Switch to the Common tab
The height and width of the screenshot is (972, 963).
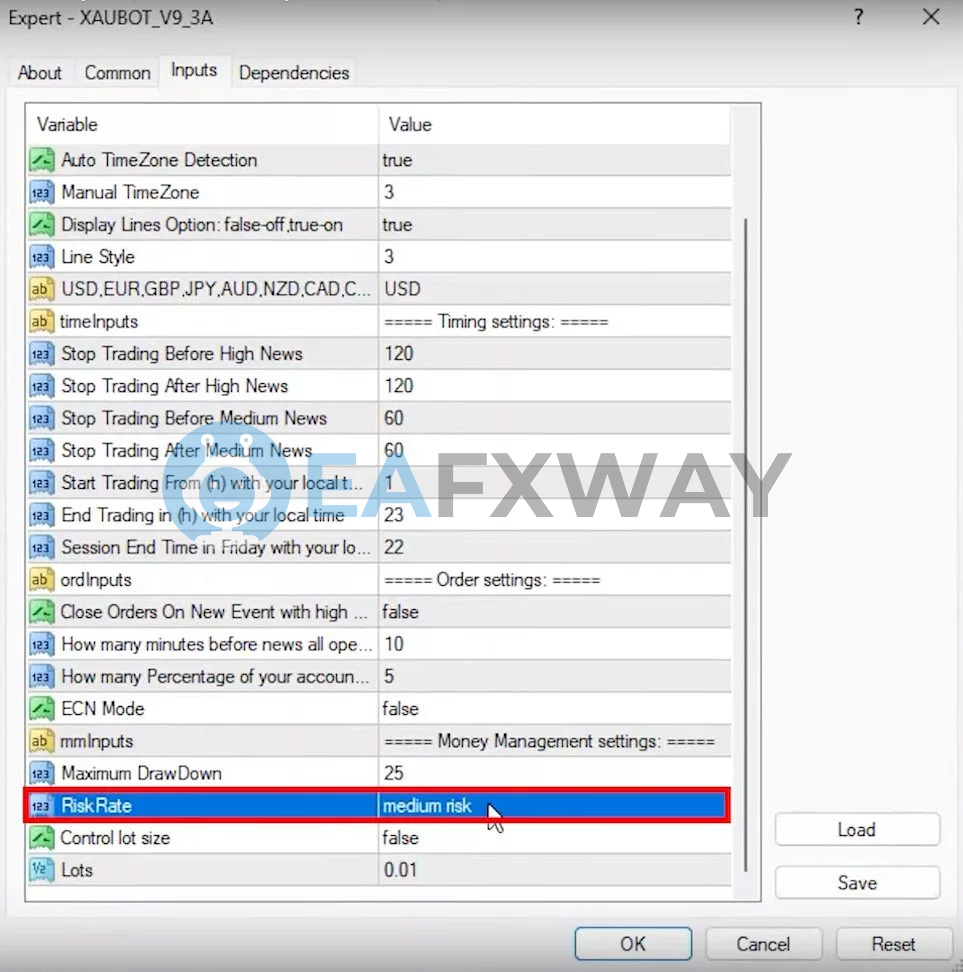click(117, 73)
